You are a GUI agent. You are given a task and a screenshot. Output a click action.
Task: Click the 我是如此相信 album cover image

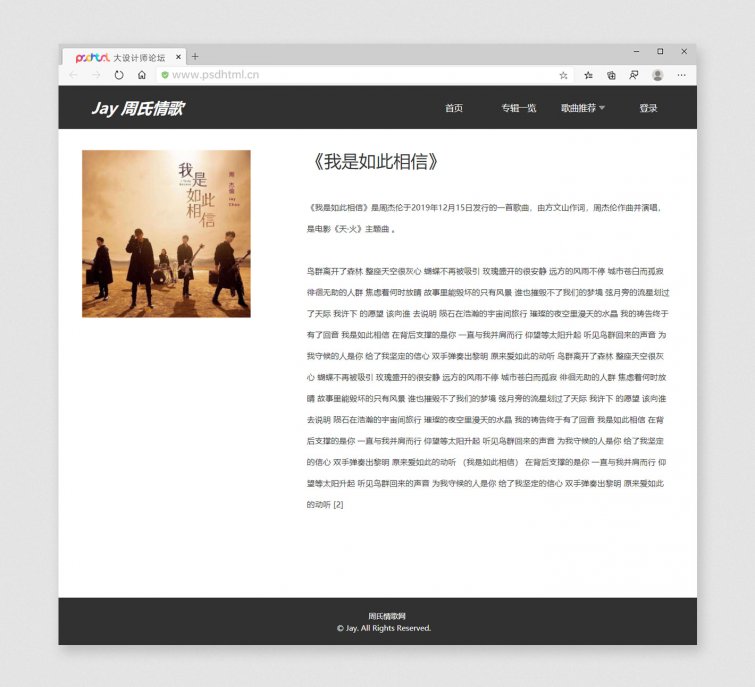pyautogui.click(x=166, y=234)
